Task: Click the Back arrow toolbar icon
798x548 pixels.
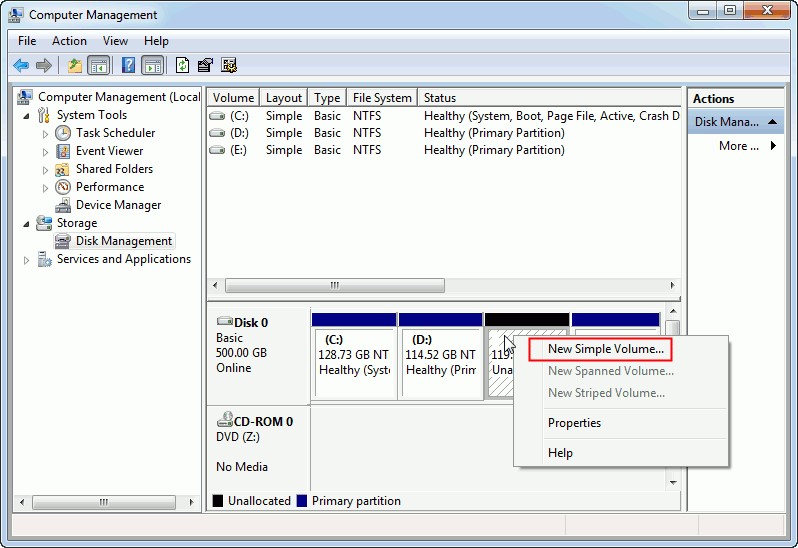Action: [x=21, y=66]
